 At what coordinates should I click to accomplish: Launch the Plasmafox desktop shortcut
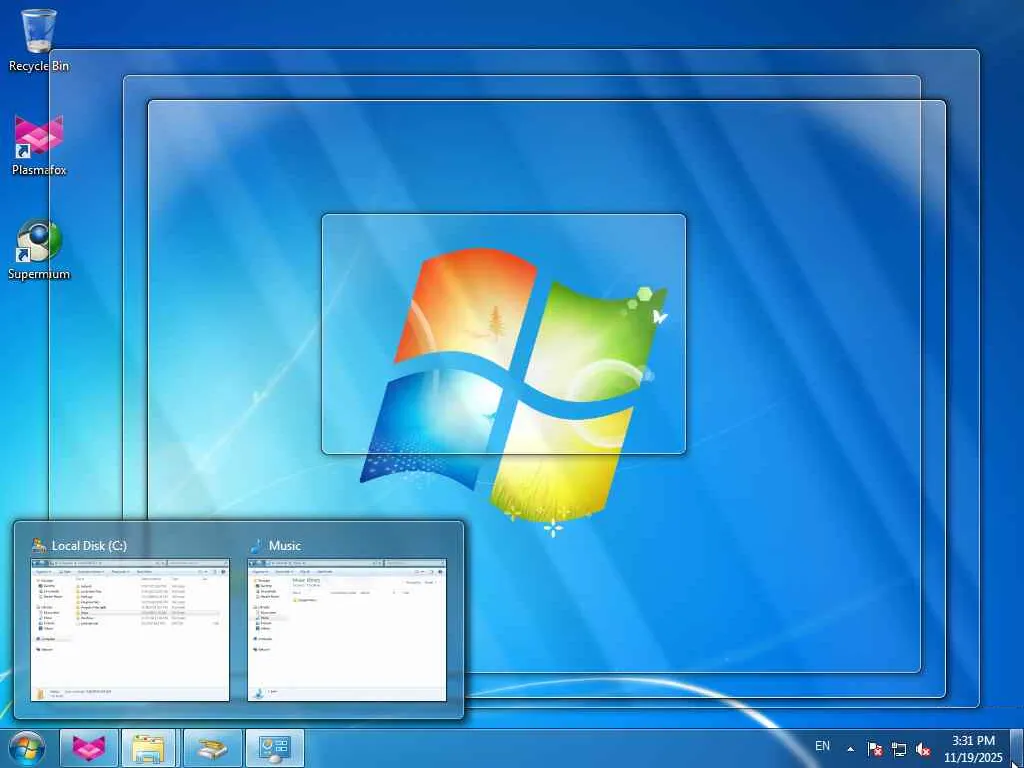pos(39,145)
